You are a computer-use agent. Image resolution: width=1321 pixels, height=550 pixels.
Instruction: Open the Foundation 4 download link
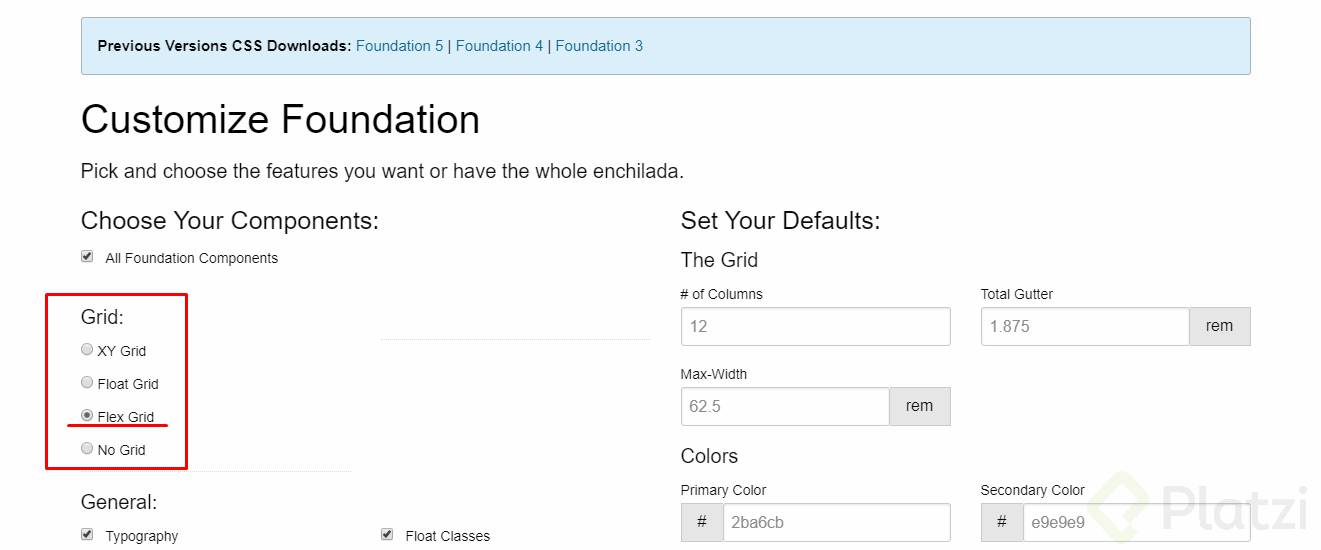(x=499, y=46)
